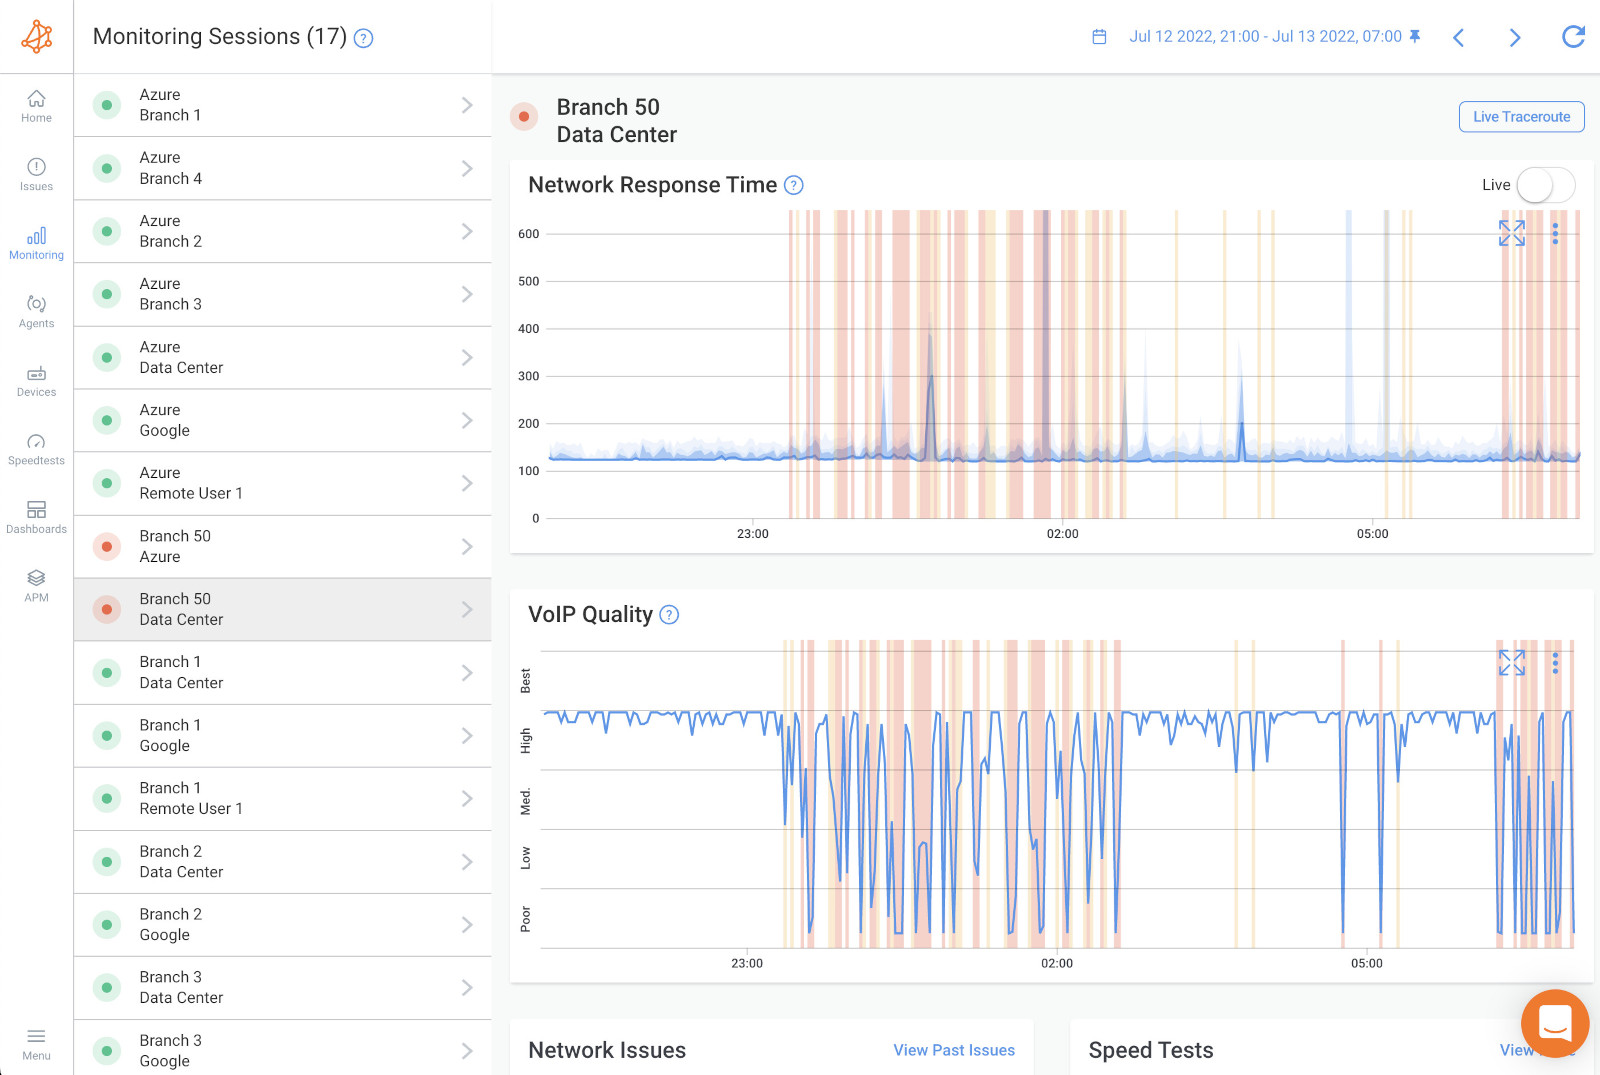
Task: Open the Menu at the sidebar bottom
Action: [x=36, y=1043]
